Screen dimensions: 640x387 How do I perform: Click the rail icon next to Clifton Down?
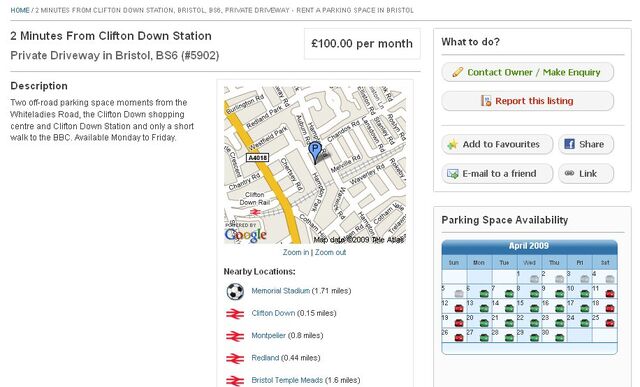[x=235, y=314]
